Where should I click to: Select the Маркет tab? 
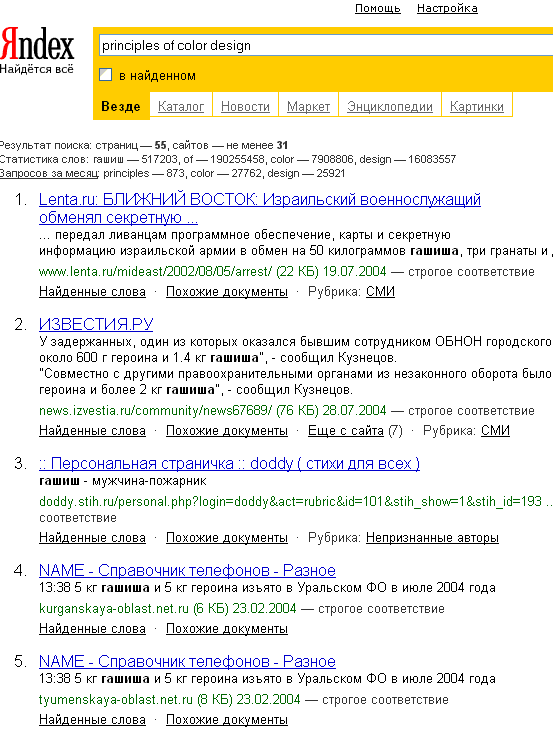click(x=308, y=107)
